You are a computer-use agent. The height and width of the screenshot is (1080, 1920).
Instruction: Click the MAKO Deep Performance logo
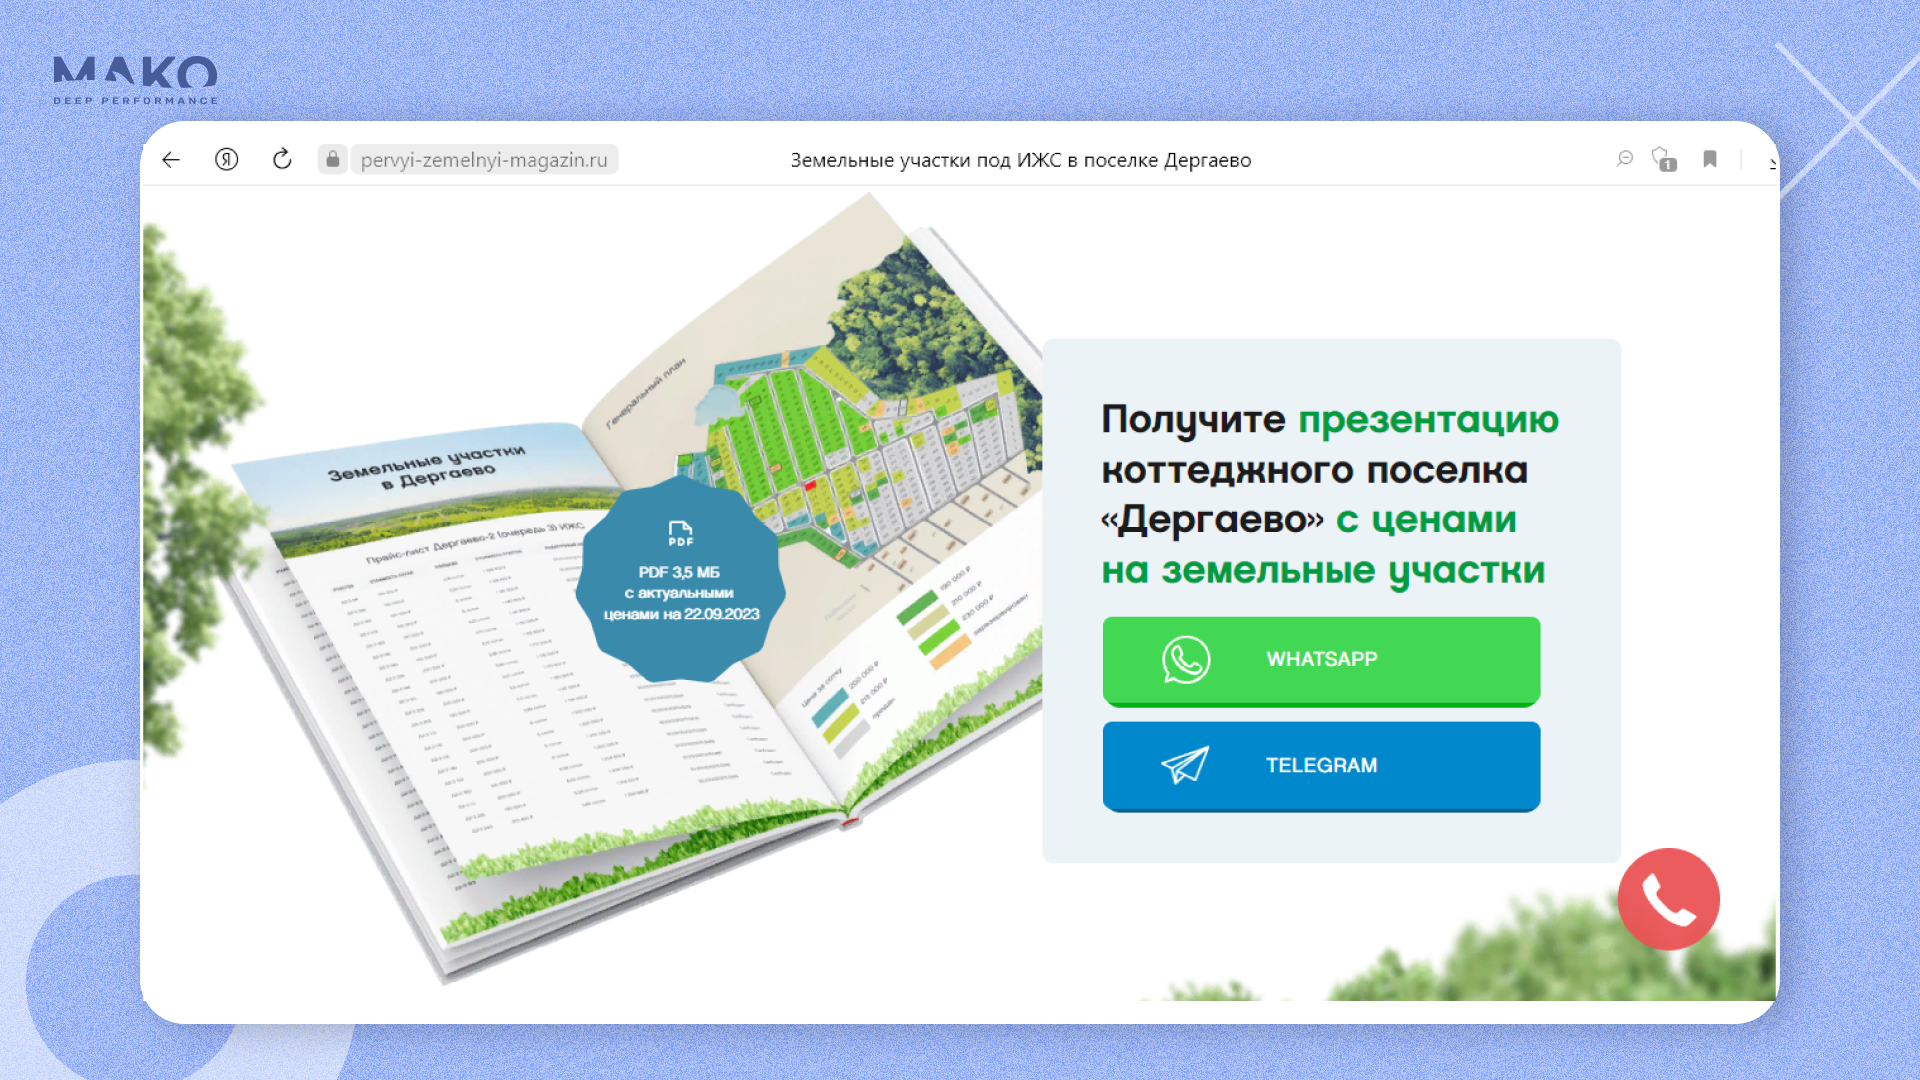(x=135, y=80)
